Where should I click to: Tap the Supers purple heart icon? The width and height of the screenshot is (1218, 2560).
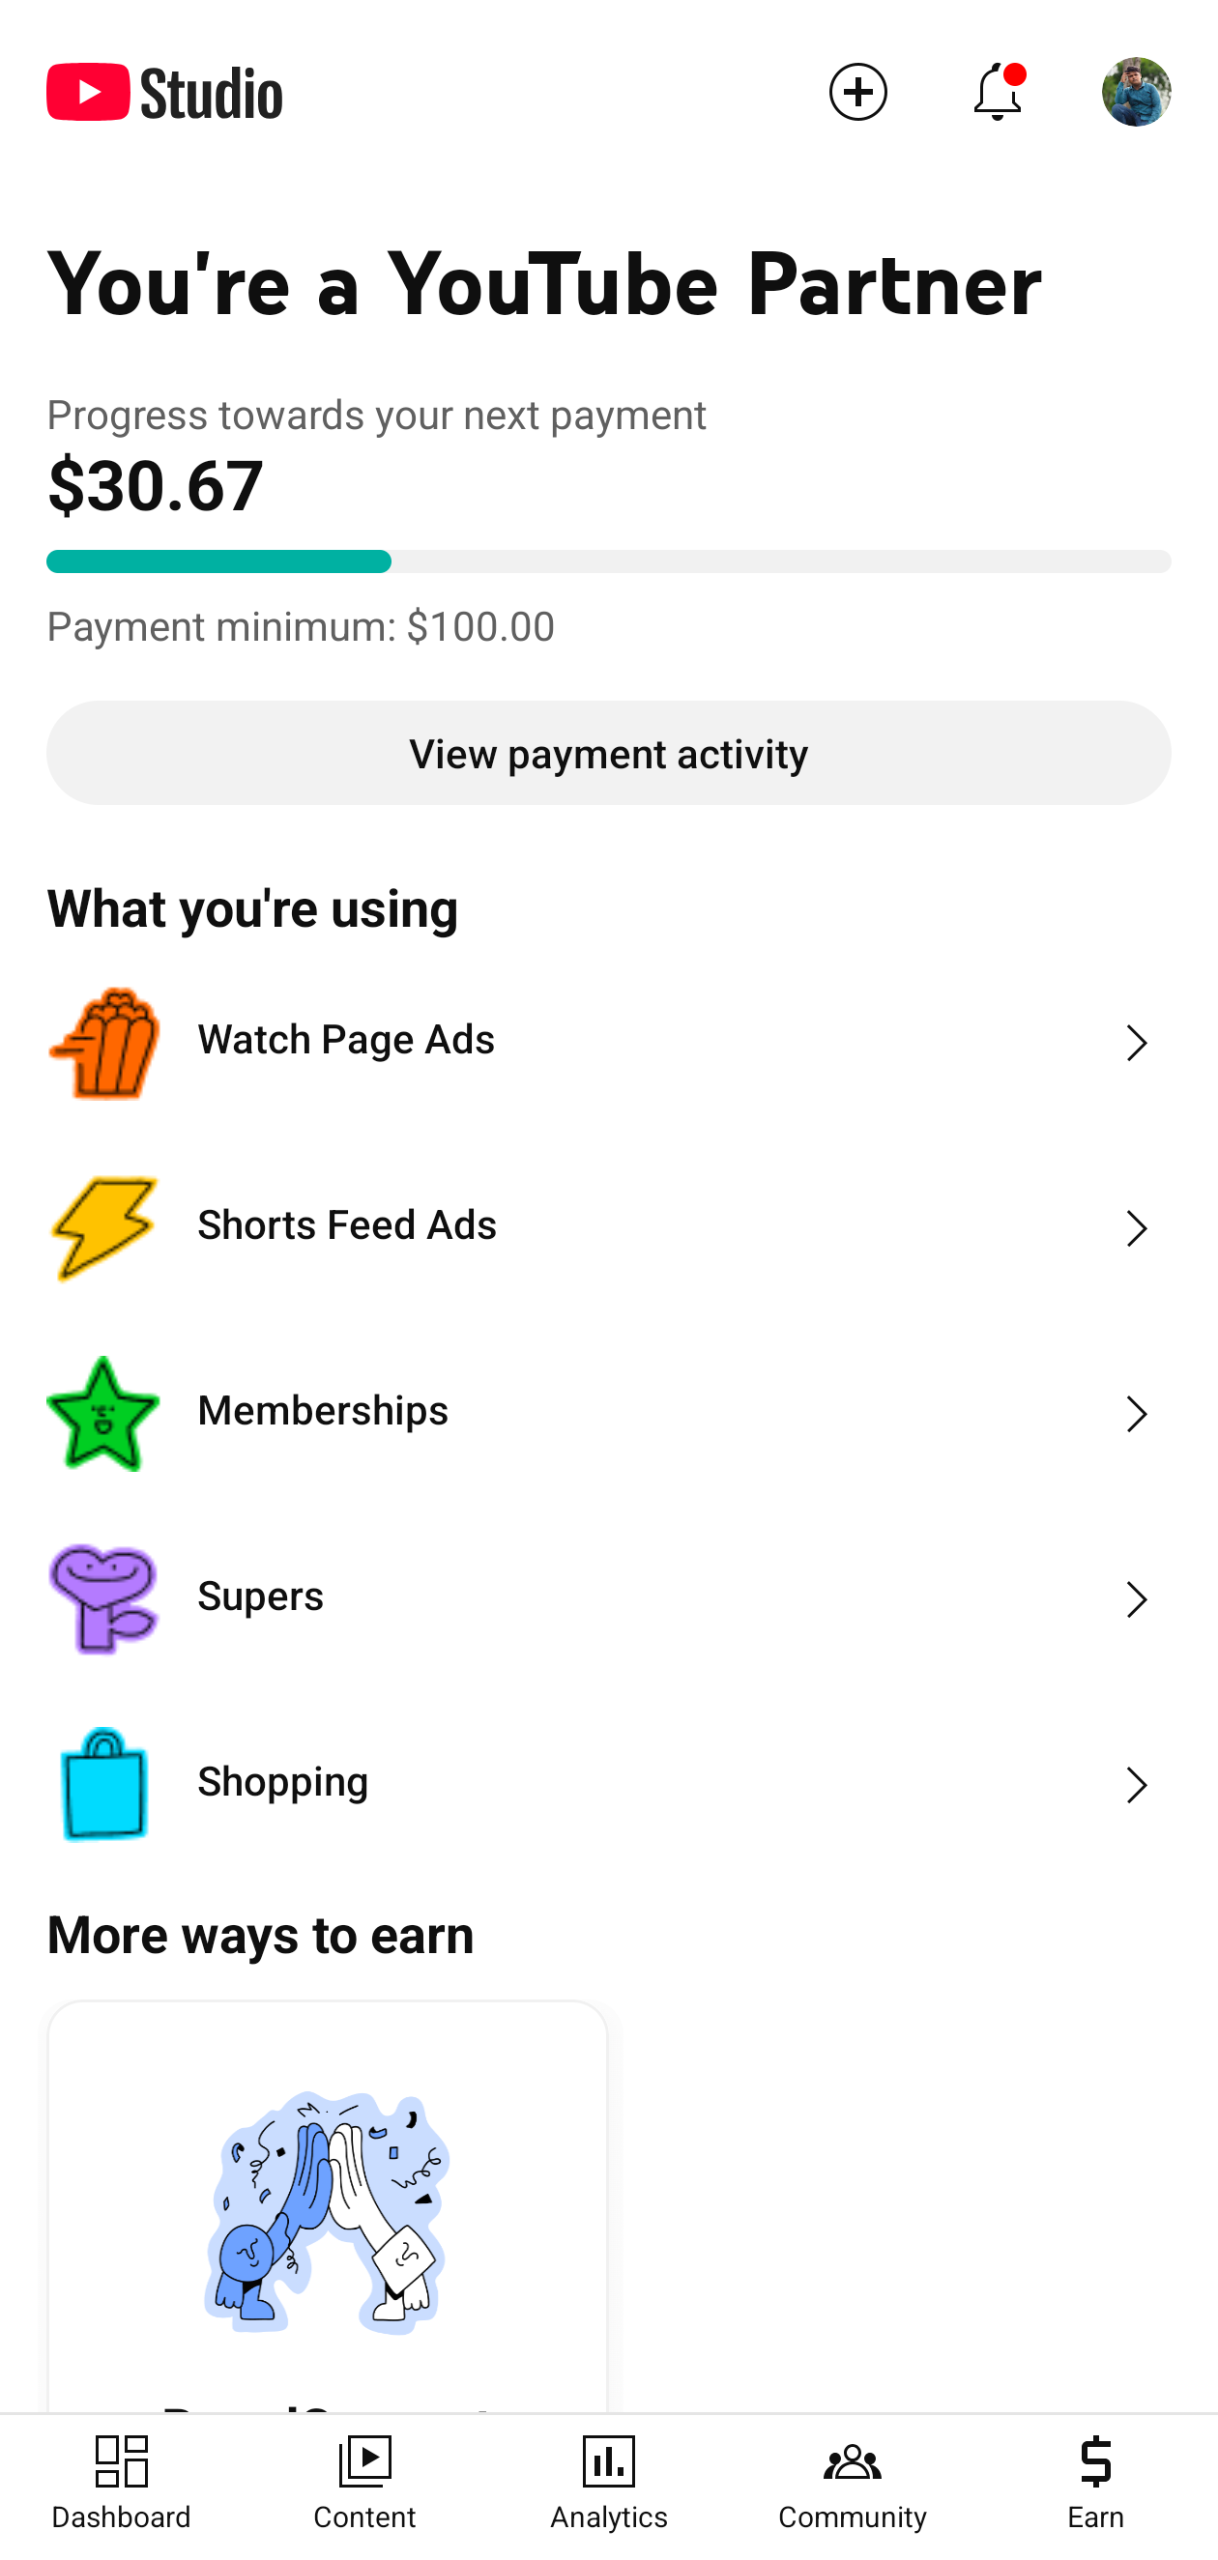(x=104, y=1597)
